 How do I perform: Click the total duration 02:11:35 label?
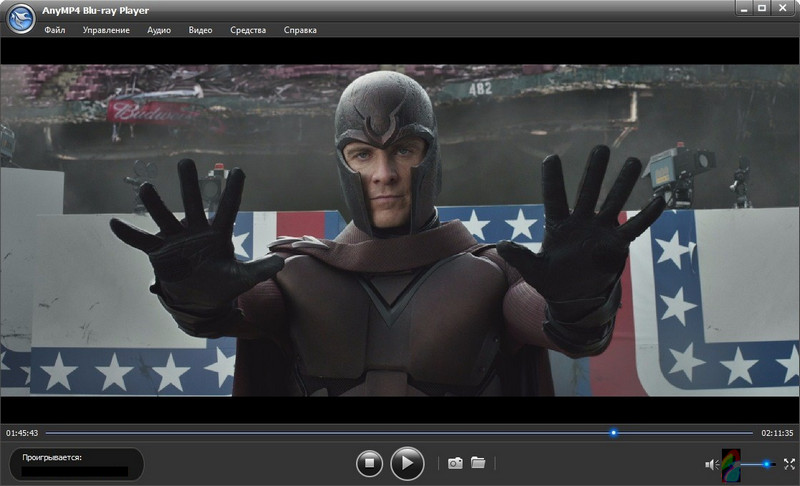click(777, 433)
